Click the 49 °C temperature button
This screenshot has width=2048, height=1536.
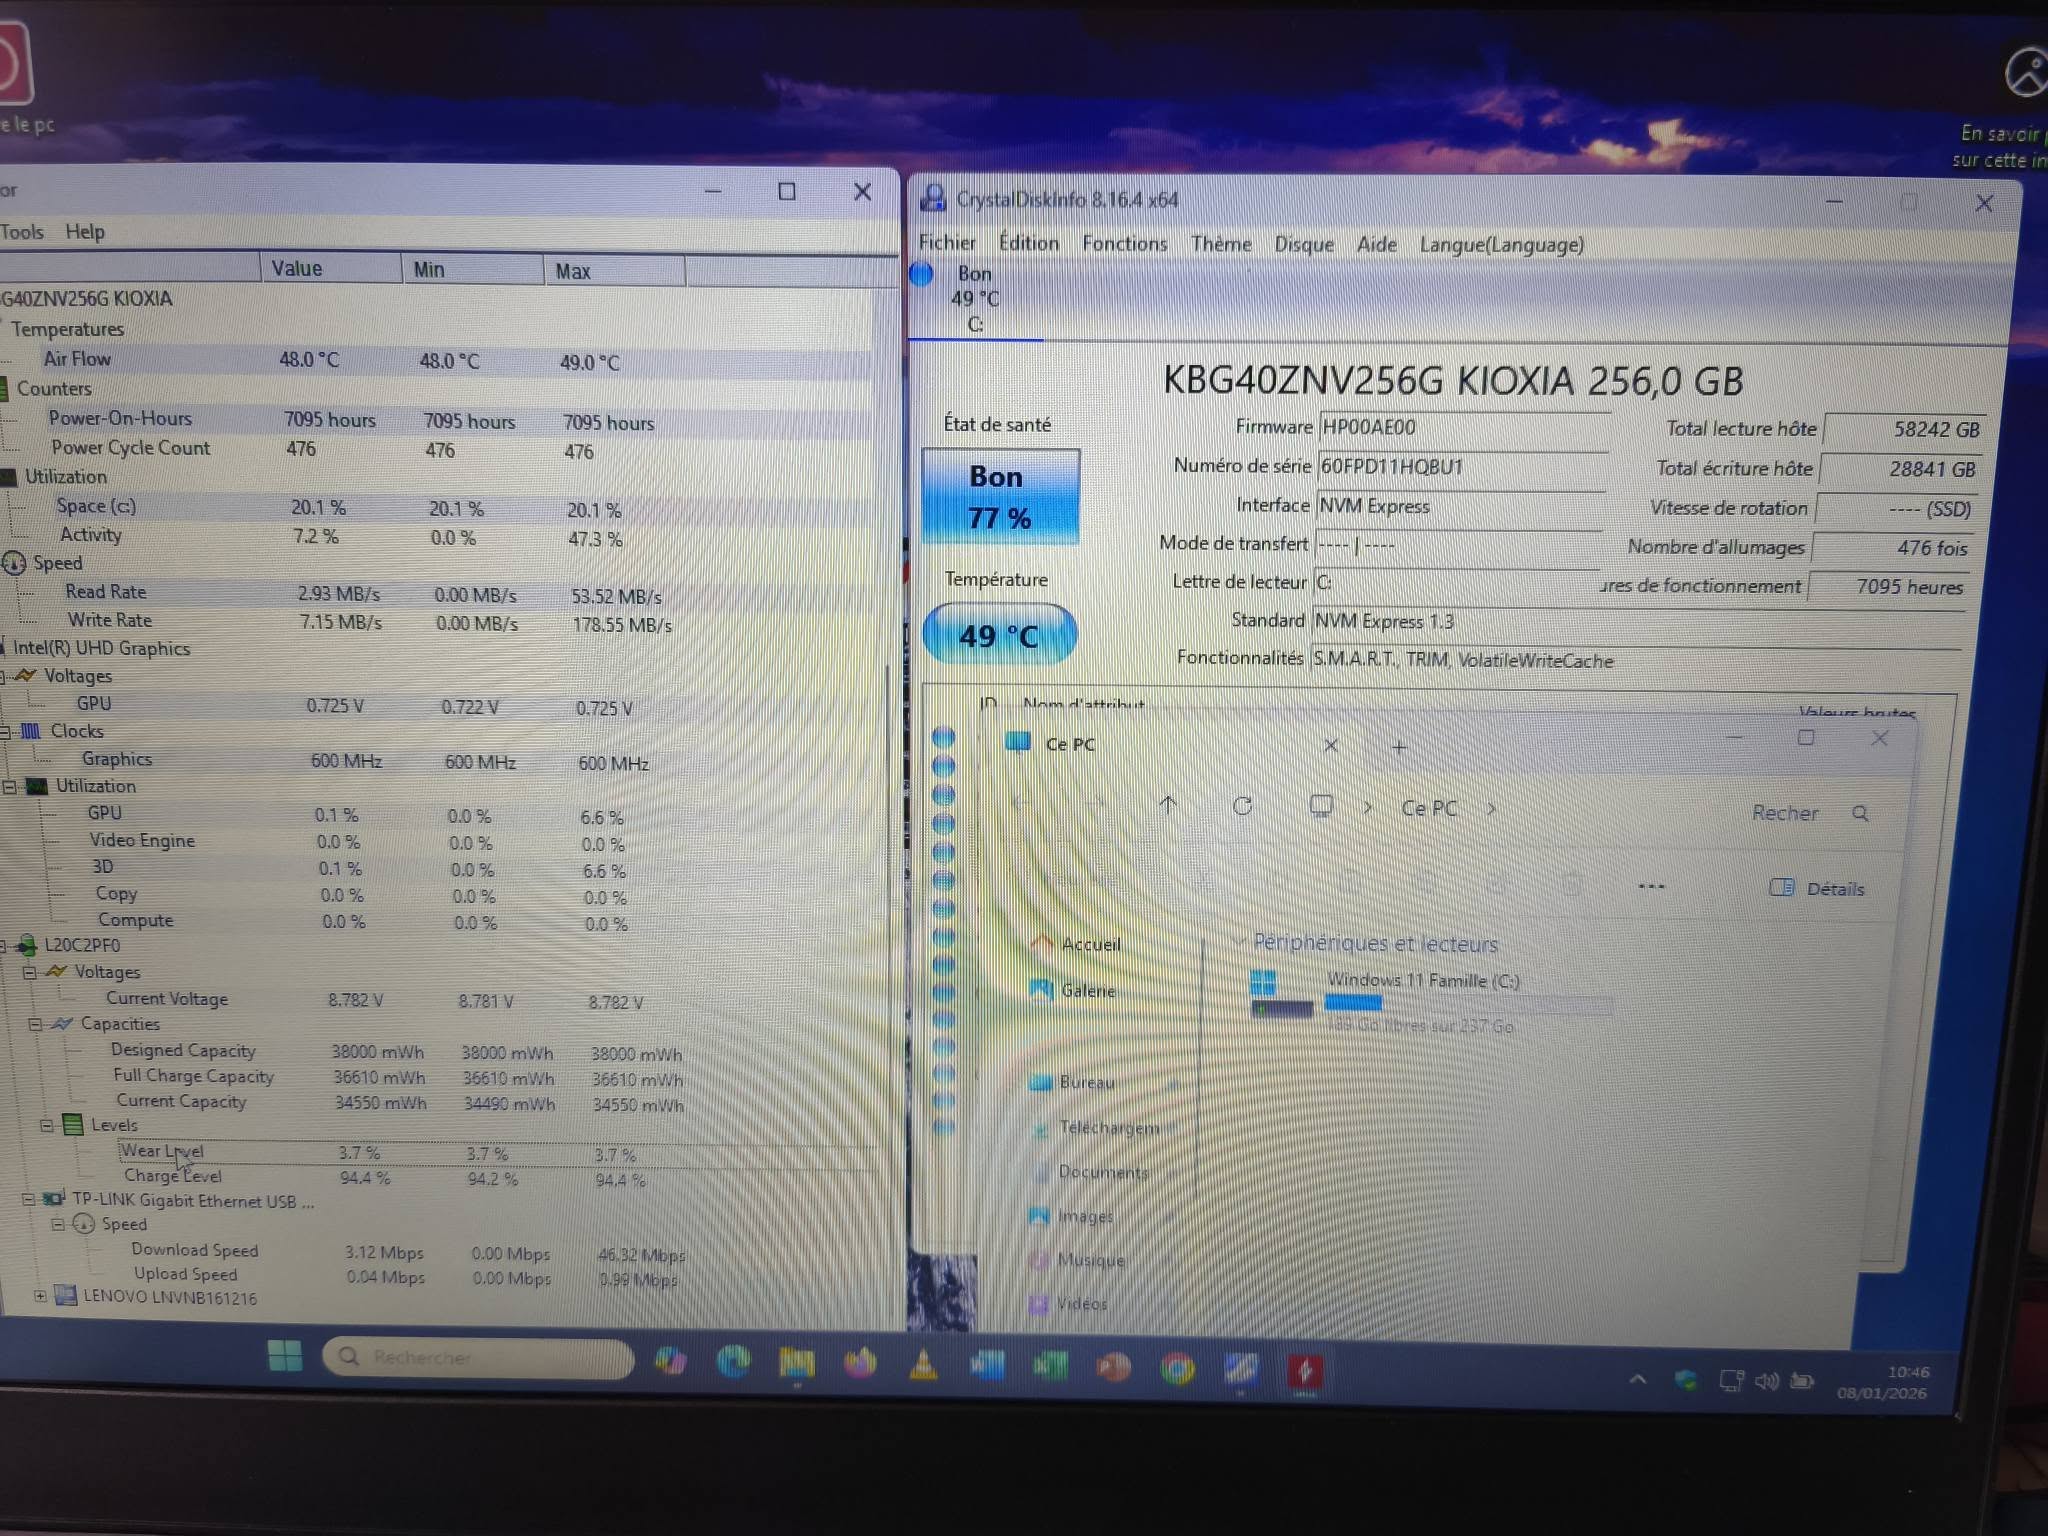pos(998,636)
